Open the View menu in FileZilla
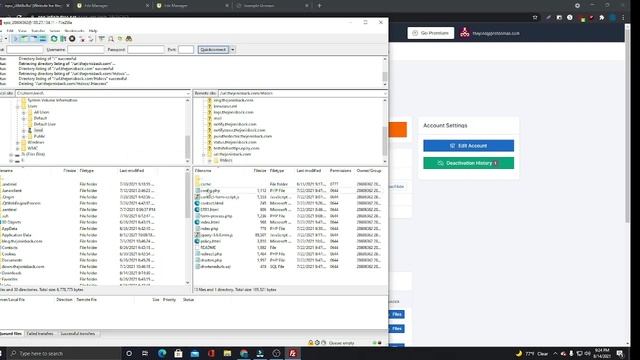This screenshot has width=640, height=360. (22, 31)
